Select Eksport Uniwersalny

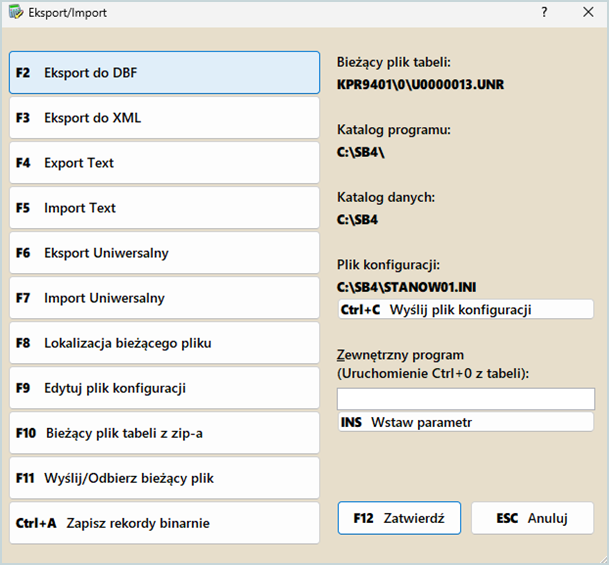tap(164, 253)
